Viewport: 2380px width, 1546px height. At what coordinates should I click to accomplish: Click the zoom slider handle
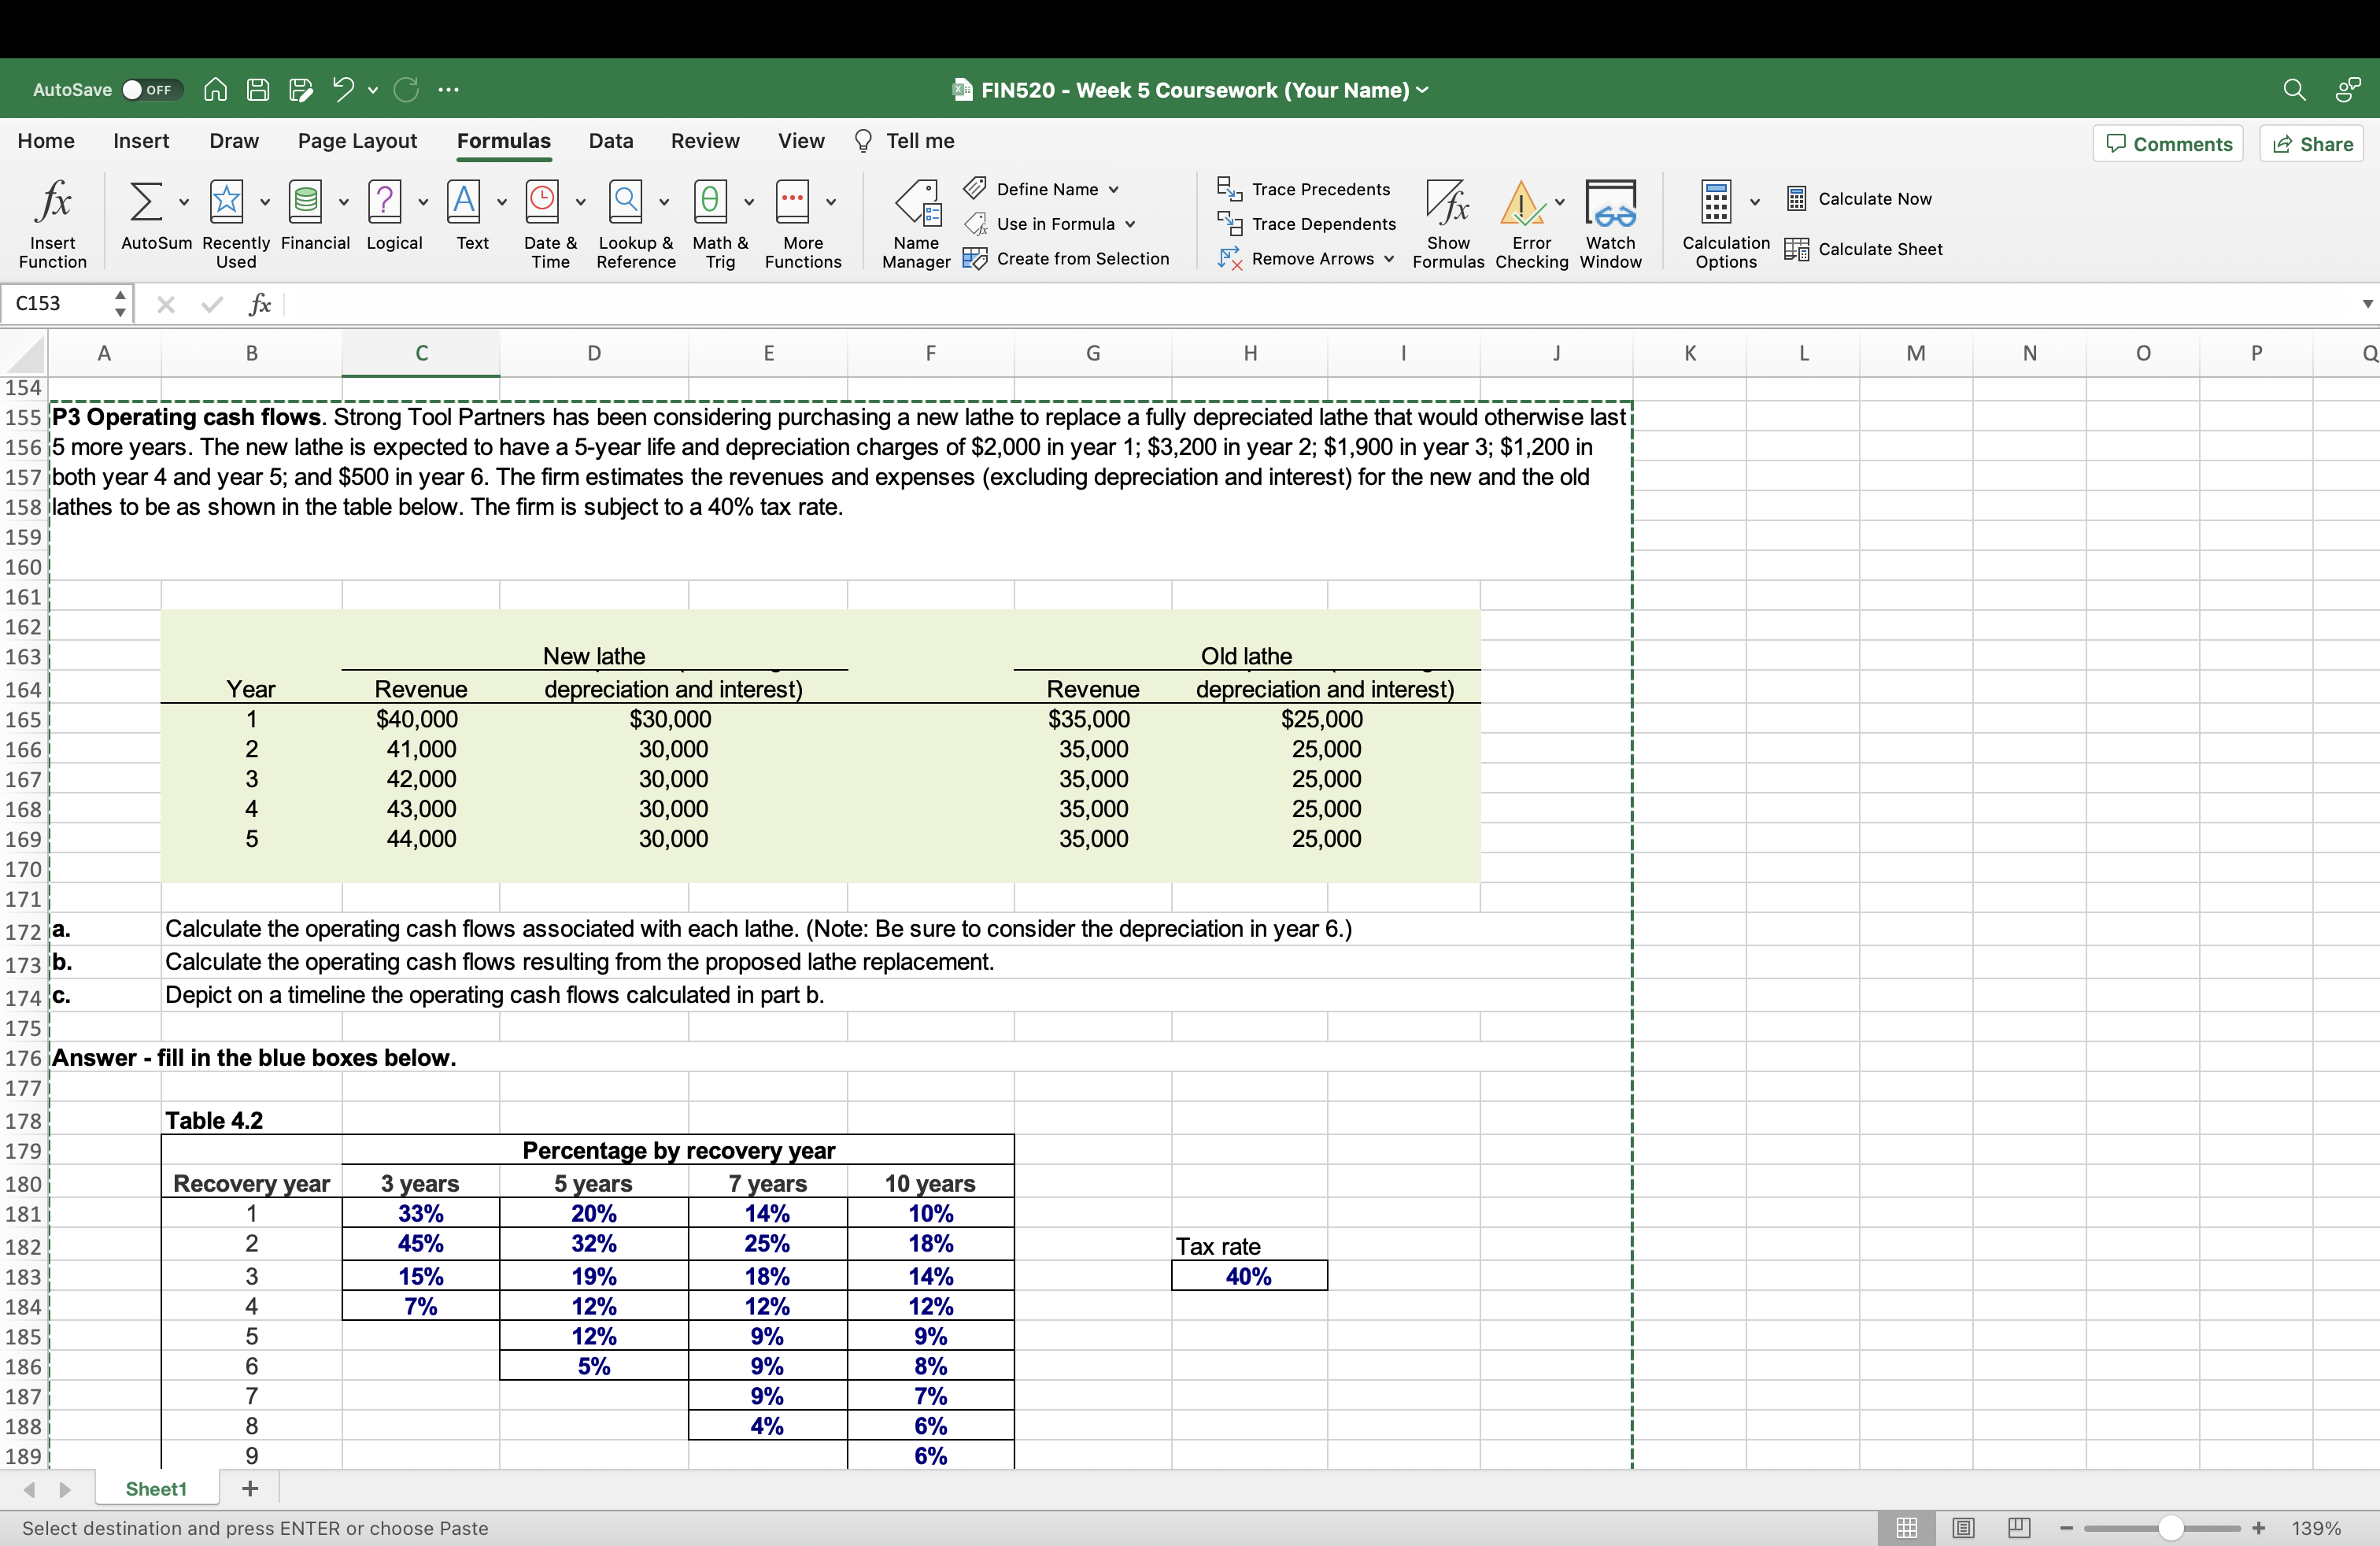[x=2170, y=1528]
